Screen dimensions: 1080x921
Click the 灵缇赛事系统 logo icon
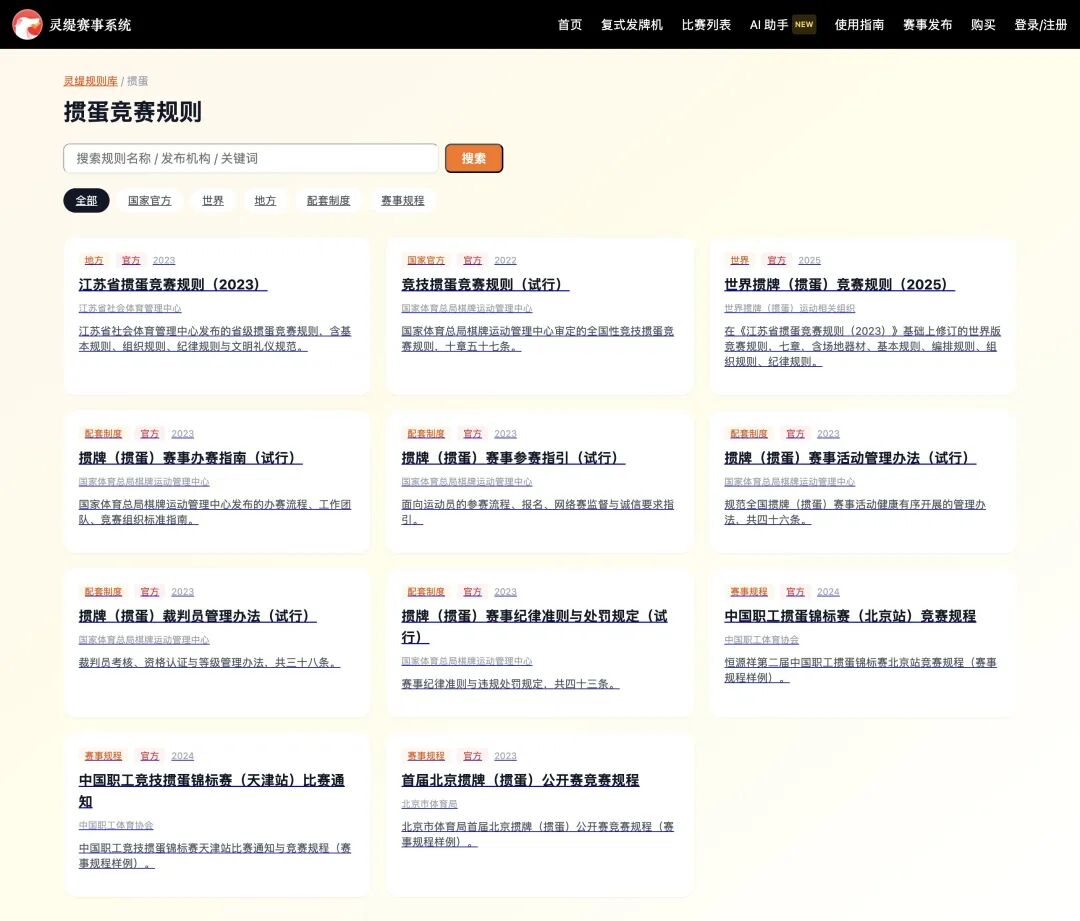pos(27,25)
